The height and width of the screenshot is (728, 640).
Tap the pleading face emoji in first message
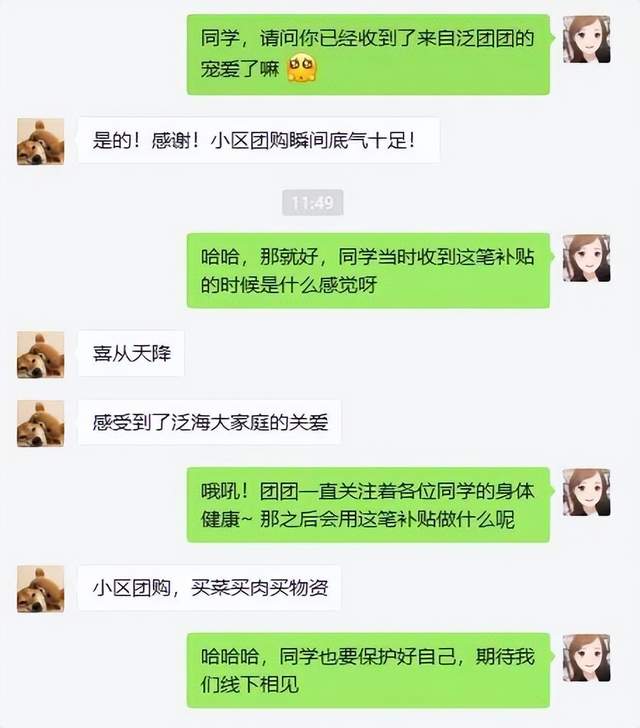pos(302,68)
